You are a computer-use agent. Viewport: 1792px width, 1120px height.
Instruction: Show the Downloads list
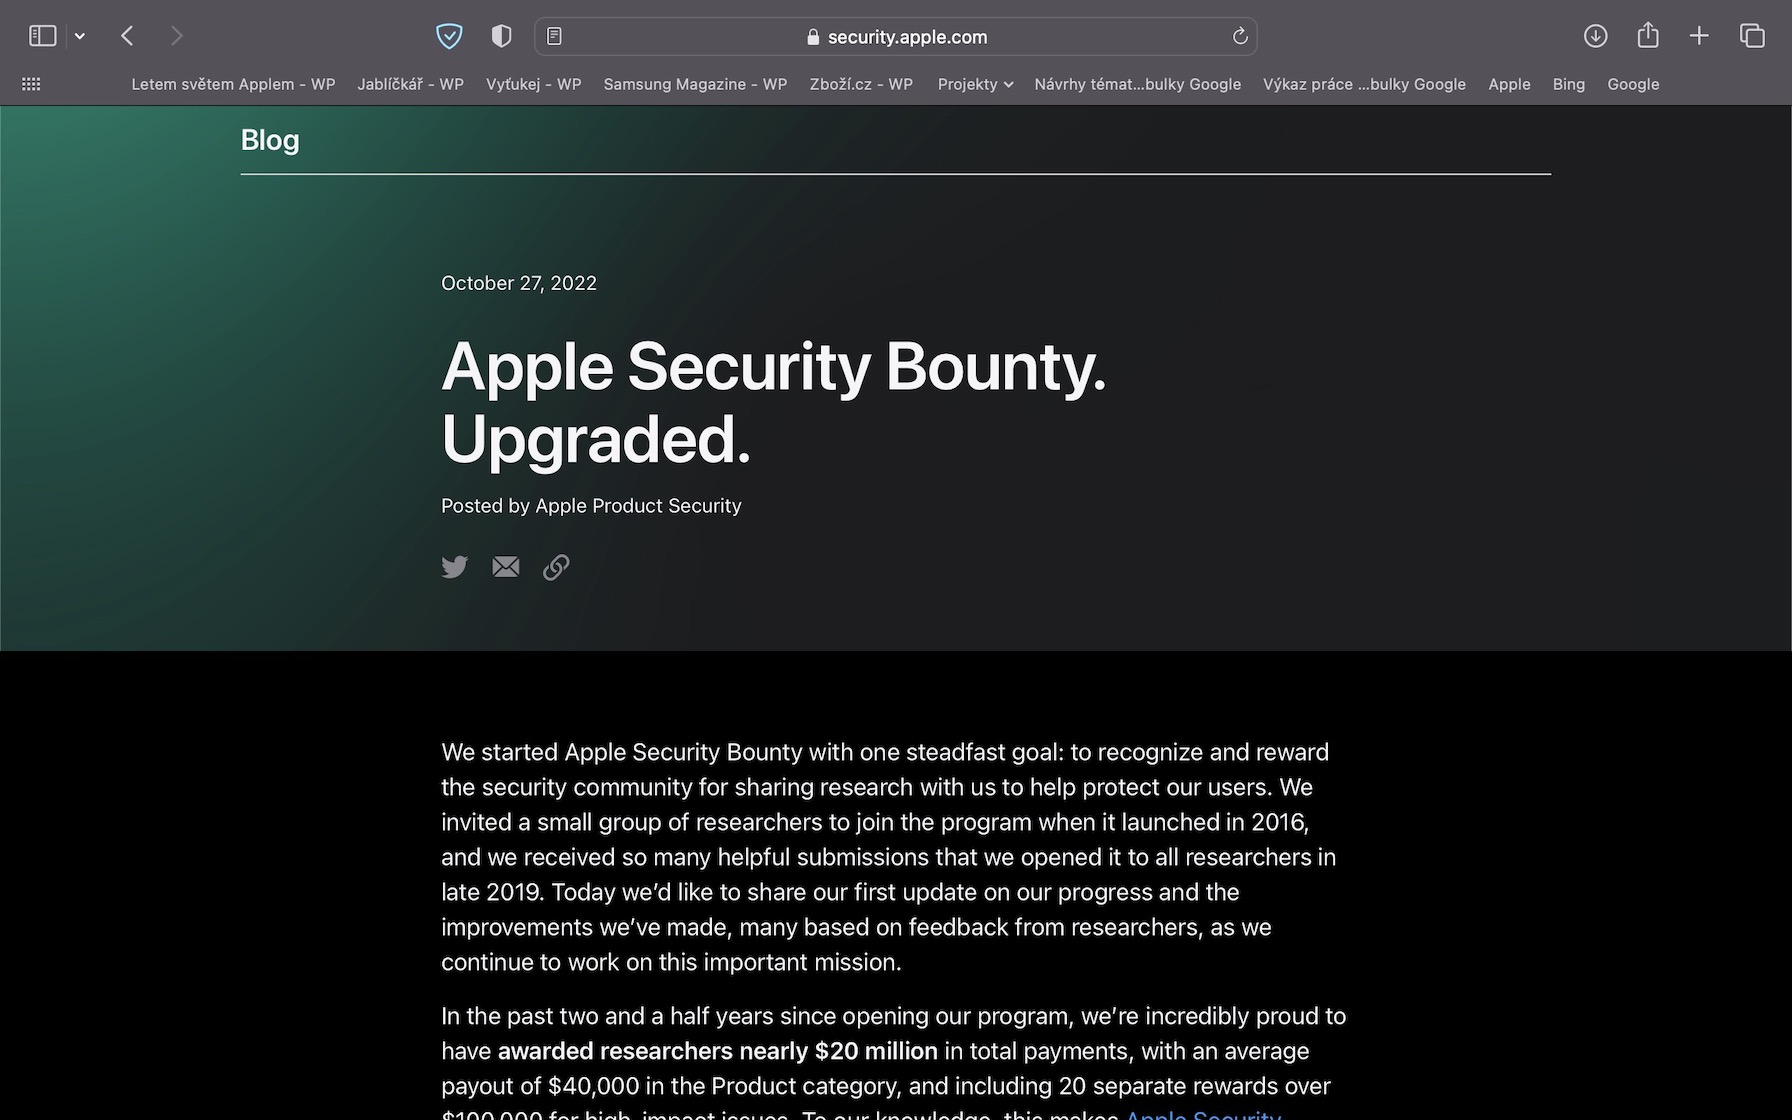pos(1595,36)
